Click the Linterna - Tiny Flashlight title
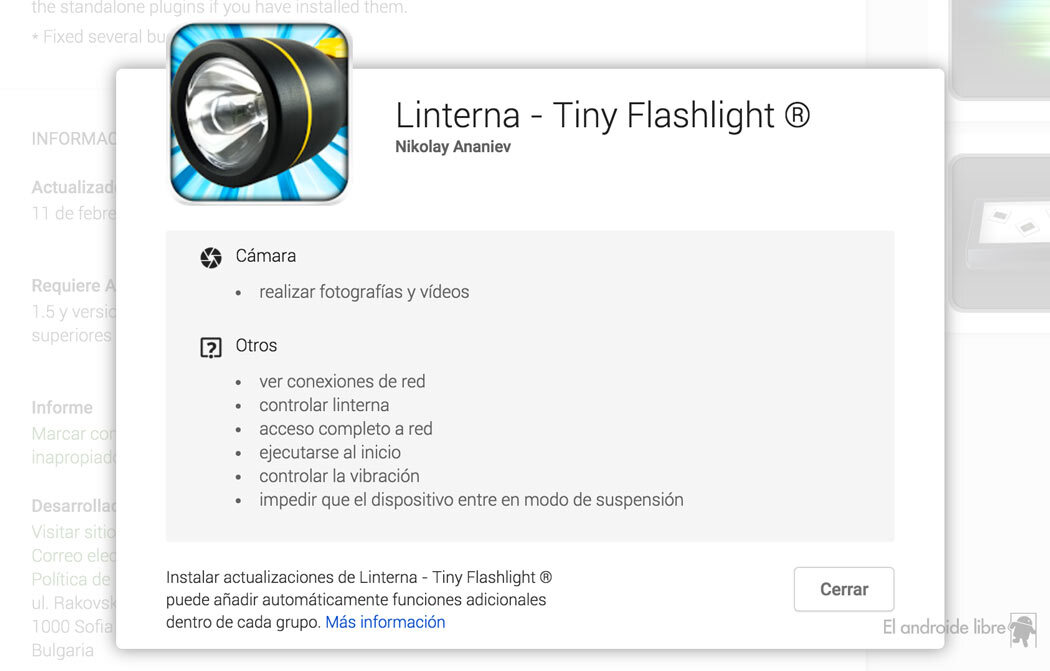This screenshot has height=671, width=1050. pos(602,115)
